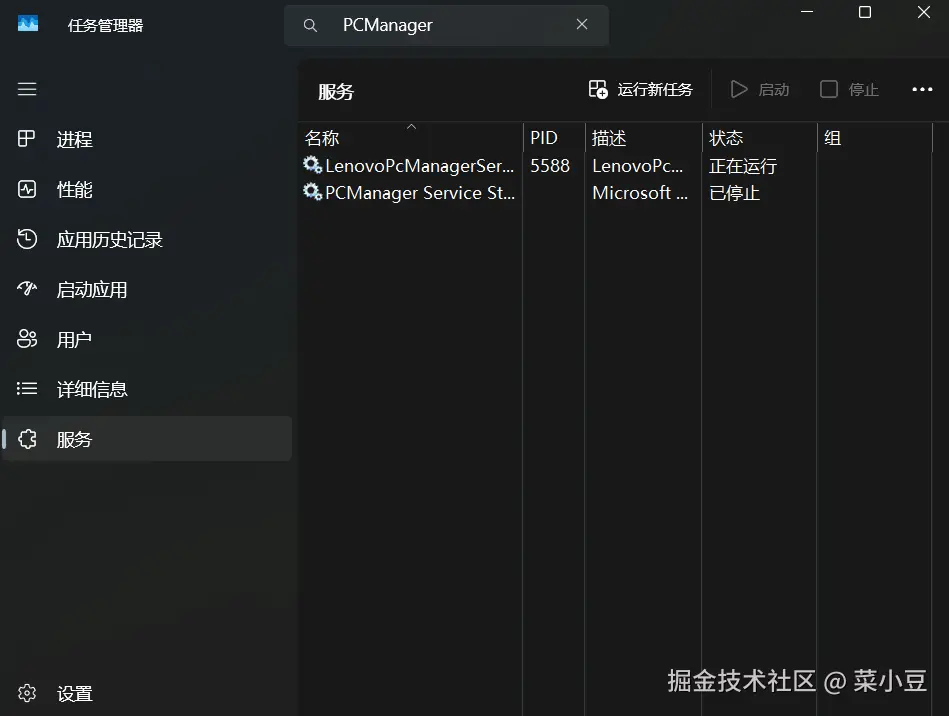
Task: Click the sort arrow above 名称 column
Action: [x=412, y=126]
